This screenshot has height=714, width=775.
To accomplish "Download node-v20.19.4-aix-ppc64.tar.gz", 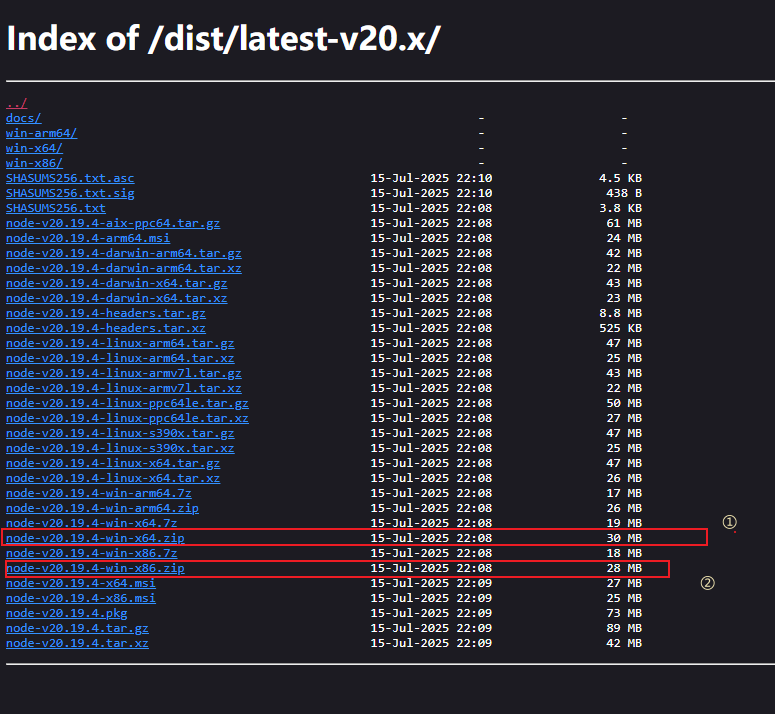I will 113,223.
